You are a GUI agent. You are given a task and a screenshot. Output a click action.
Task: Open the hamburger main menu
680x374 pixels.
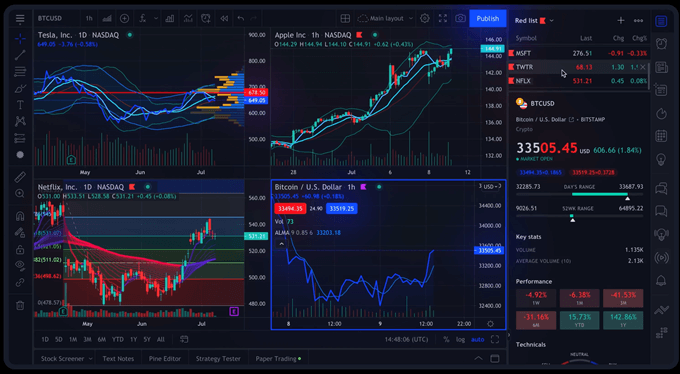click(20, 19)
